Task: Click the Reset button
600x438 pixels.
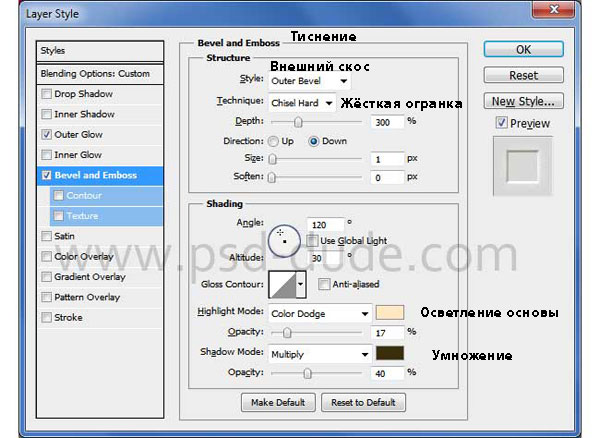Action: tap(523, 75)
